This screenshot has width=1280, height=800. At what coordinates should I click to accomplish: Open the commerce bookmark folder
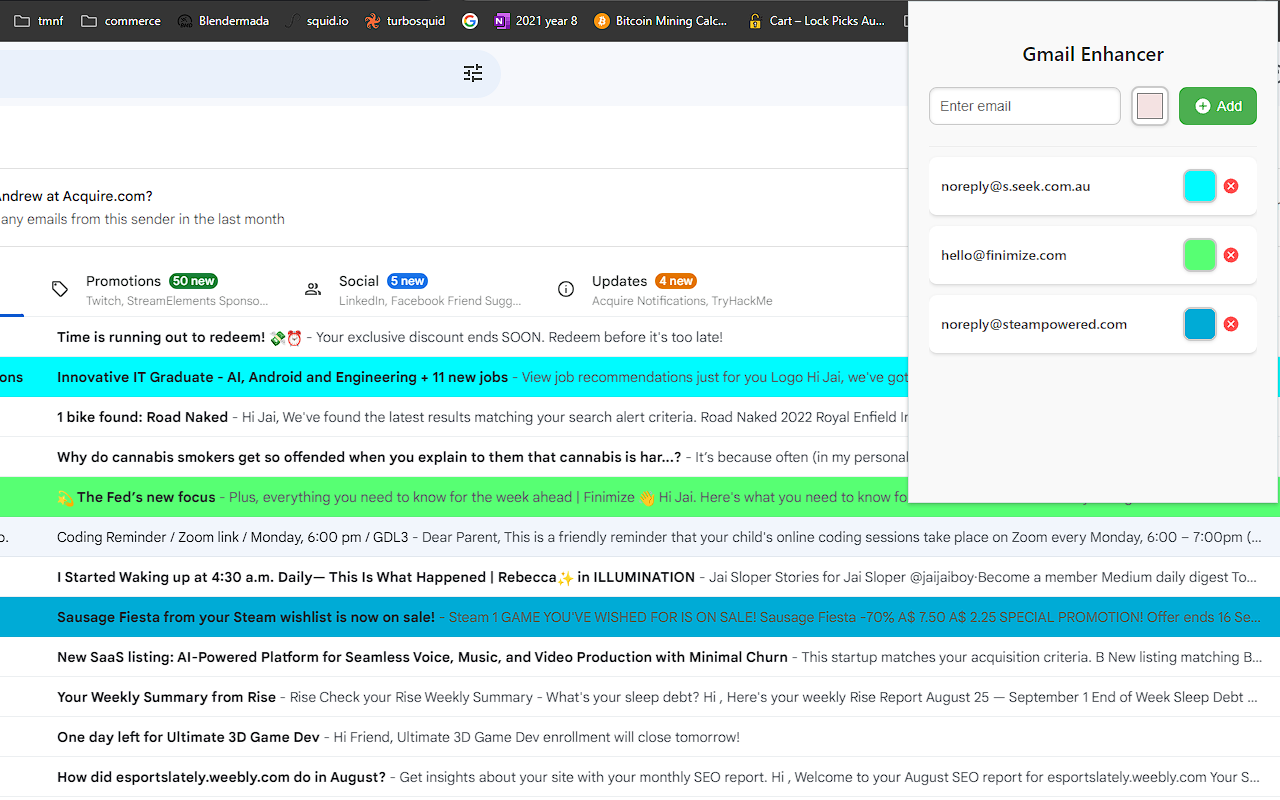(x=121, y=20)
